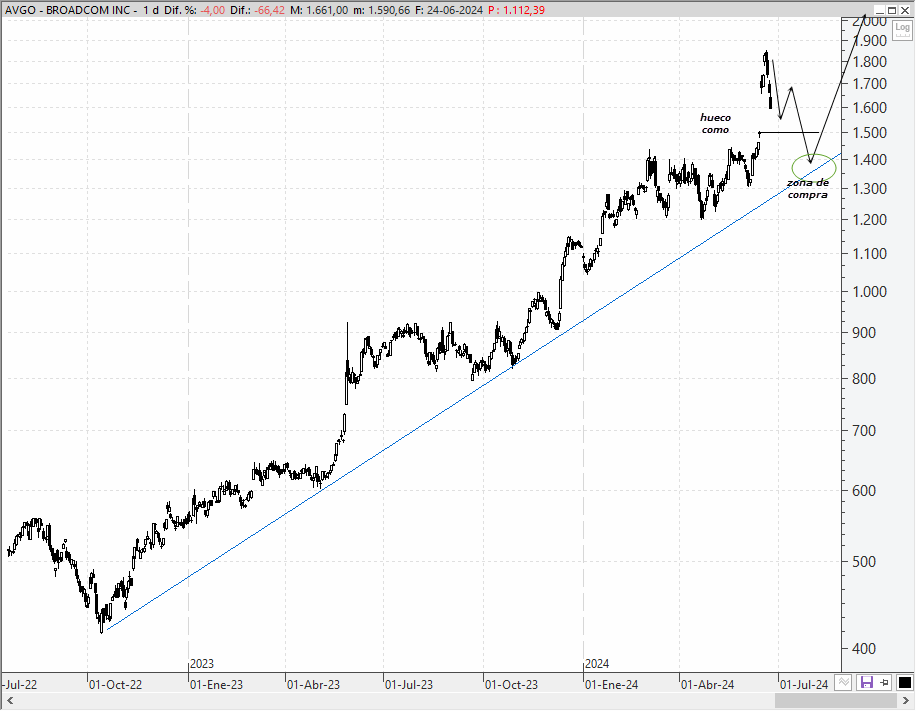This screenshot has width=916, height=711.
Task: Click the 600 price axis label
Action: point(864,491)
